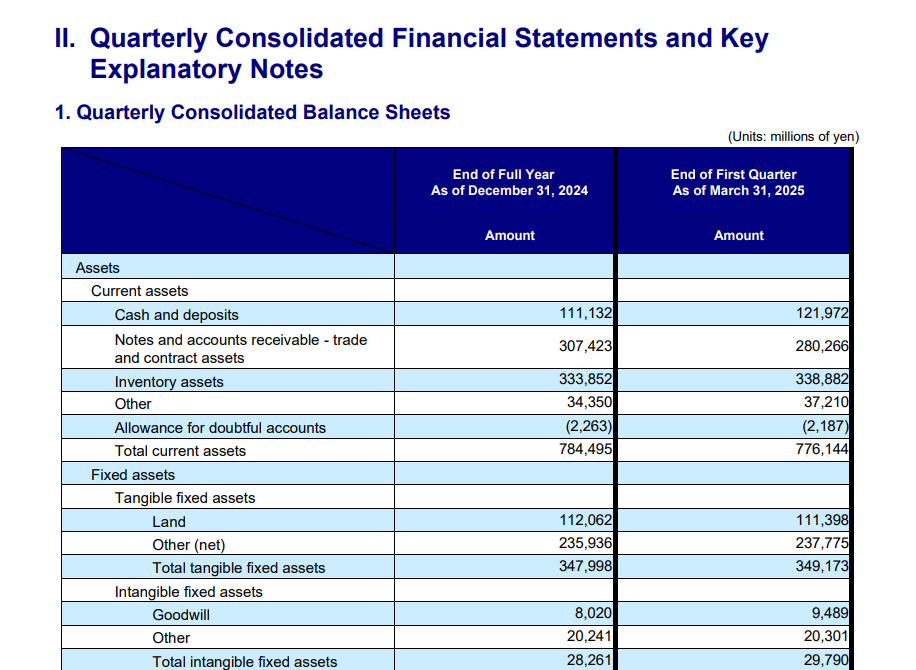This screenshot has height=670, width=916.
Task: Click 'As of March 31, 2025' header text
Action: (x=738, y=190)
